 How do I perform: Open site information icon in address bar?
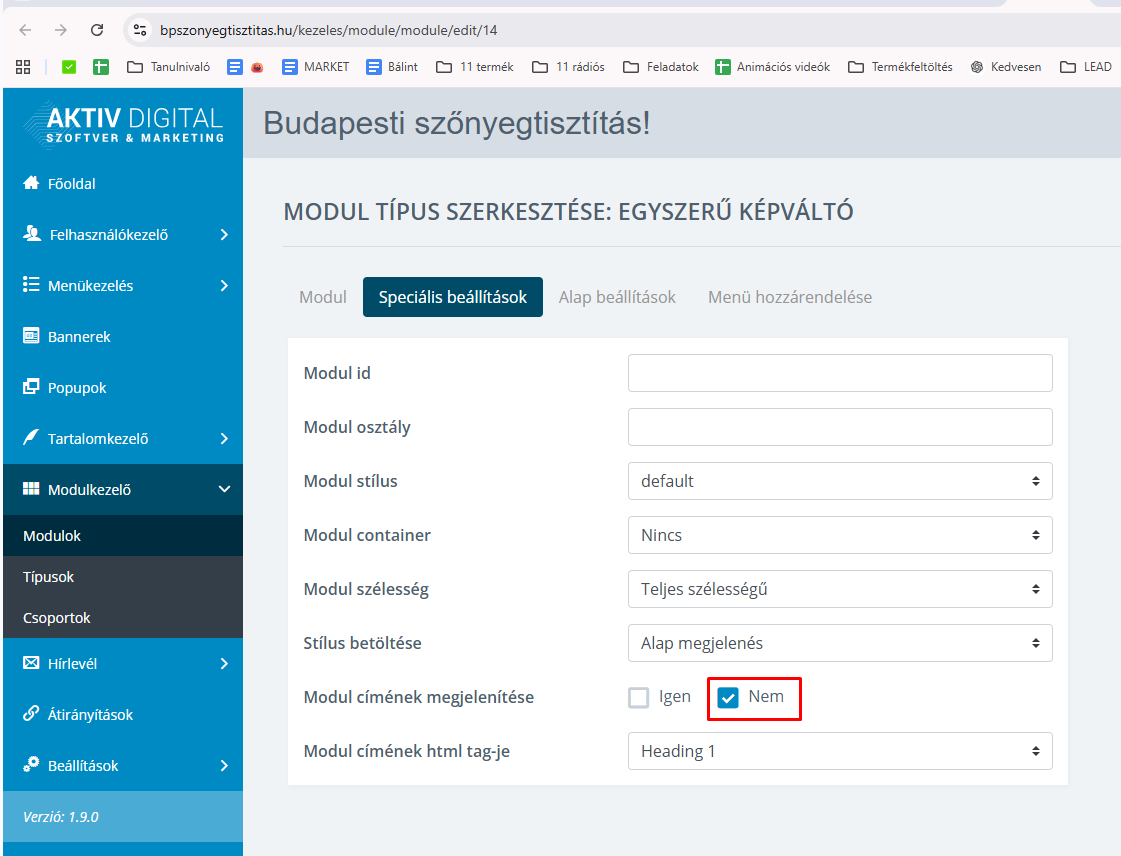pos(140,30)
